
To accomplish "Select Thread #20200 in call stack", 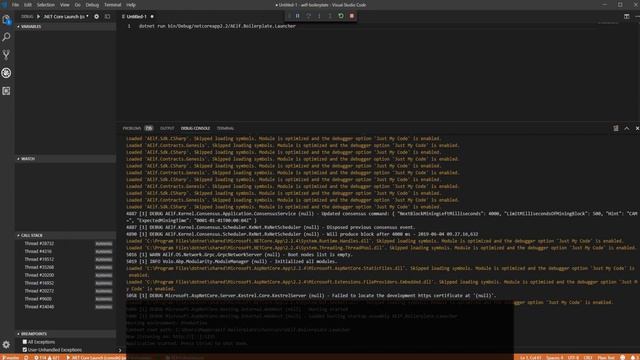I will click(x=39, y=275).
